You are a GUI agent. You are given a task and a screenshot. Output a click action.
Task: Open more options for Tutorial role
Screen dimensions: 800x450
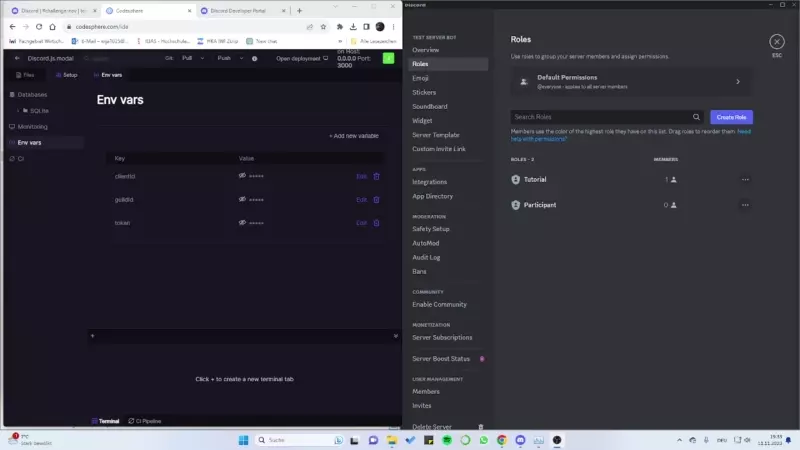pos(745,180)
